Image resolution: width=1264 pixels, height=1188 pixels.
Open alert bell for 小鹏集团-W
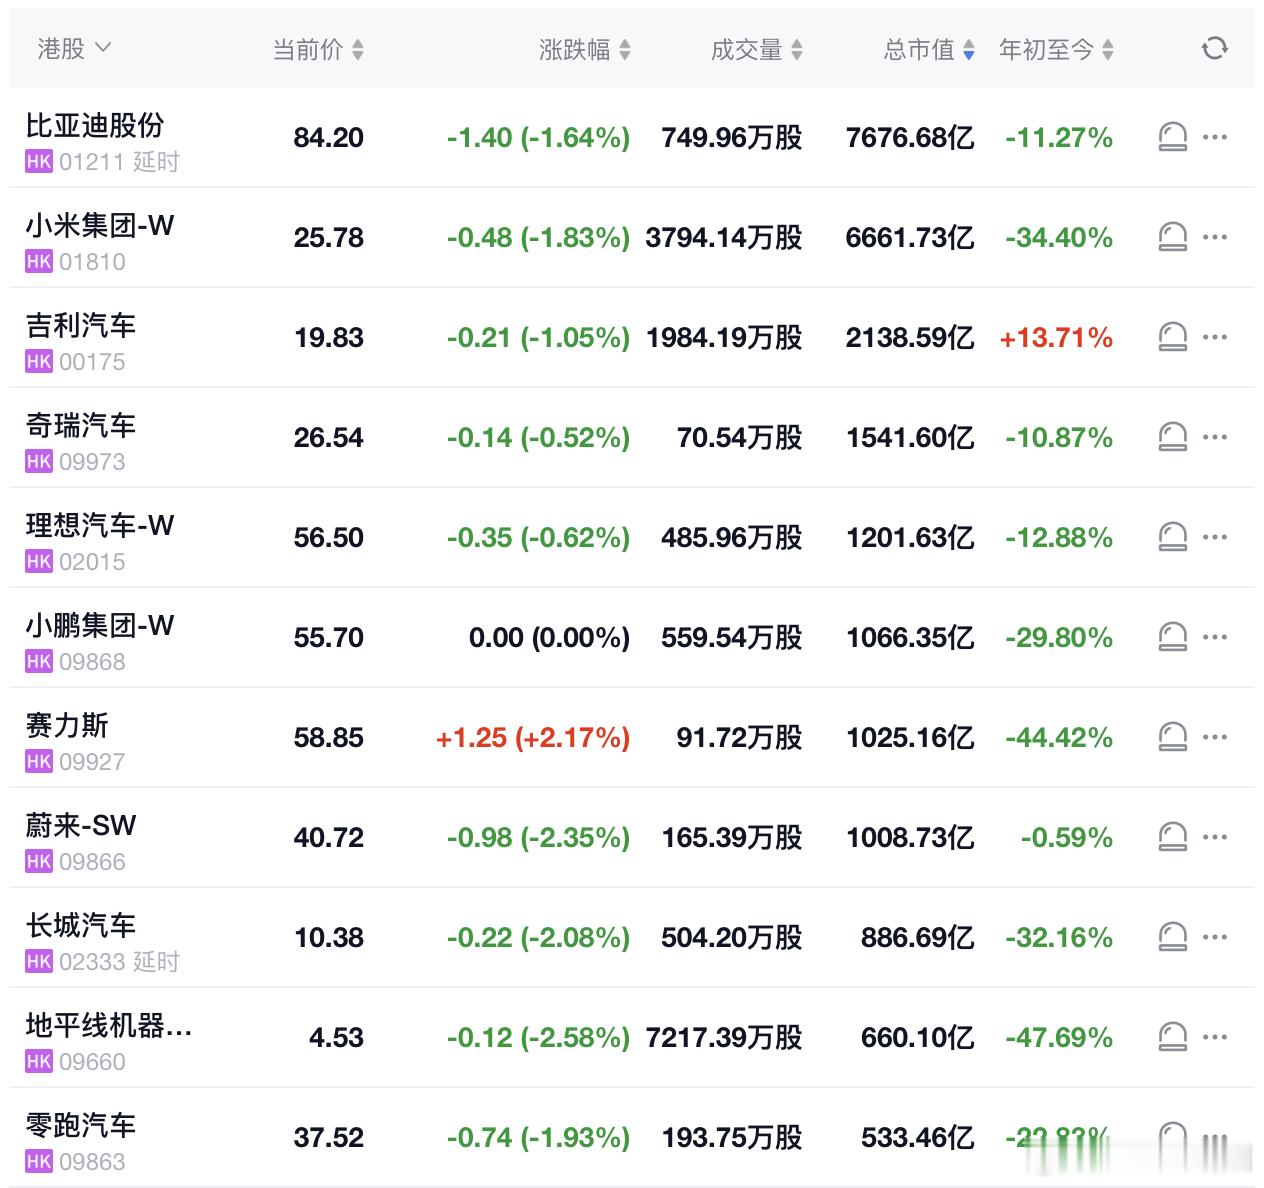[x=1172, y=637]
